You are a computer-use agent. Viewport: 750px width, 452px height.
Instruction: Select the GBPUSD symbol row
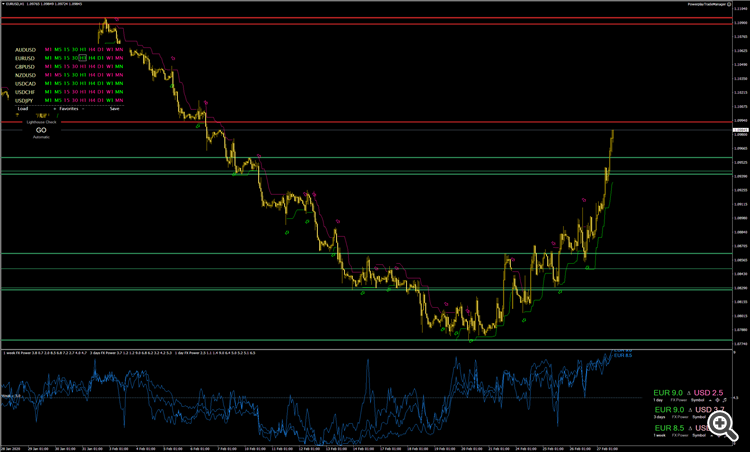pyautogui.click(x=25, y=66)
